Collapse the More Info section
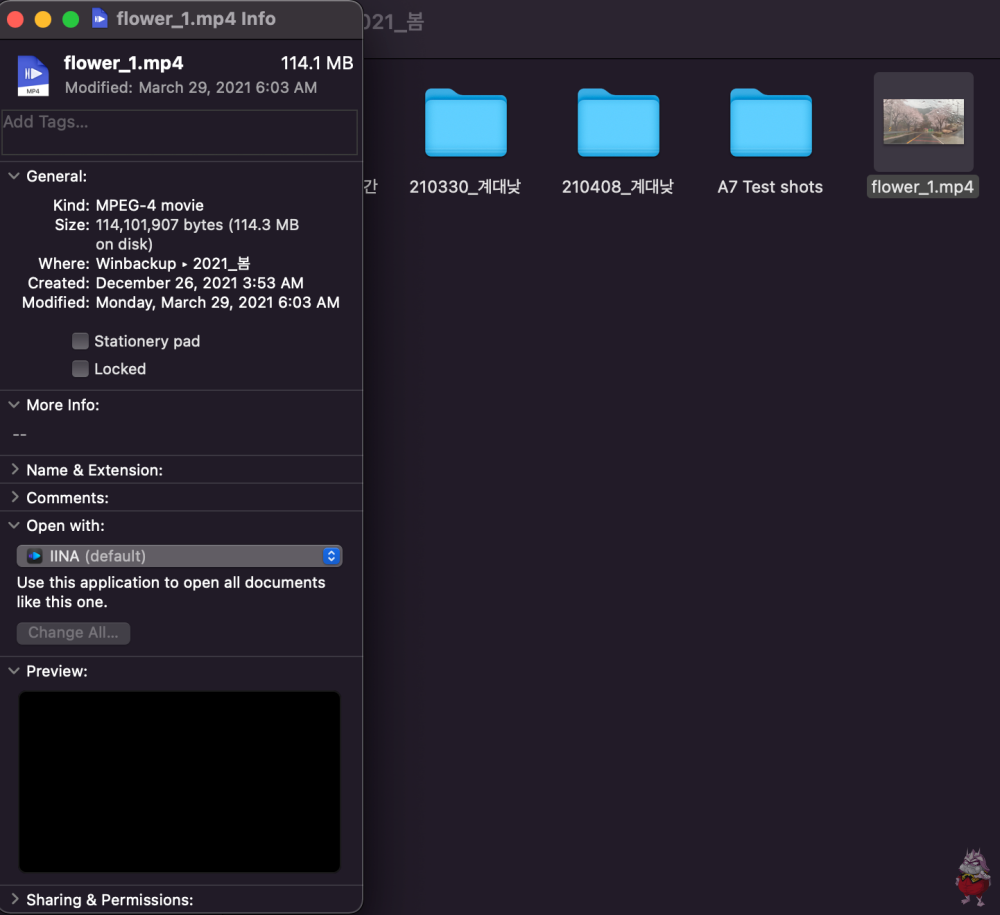 [x=14, y=405]
